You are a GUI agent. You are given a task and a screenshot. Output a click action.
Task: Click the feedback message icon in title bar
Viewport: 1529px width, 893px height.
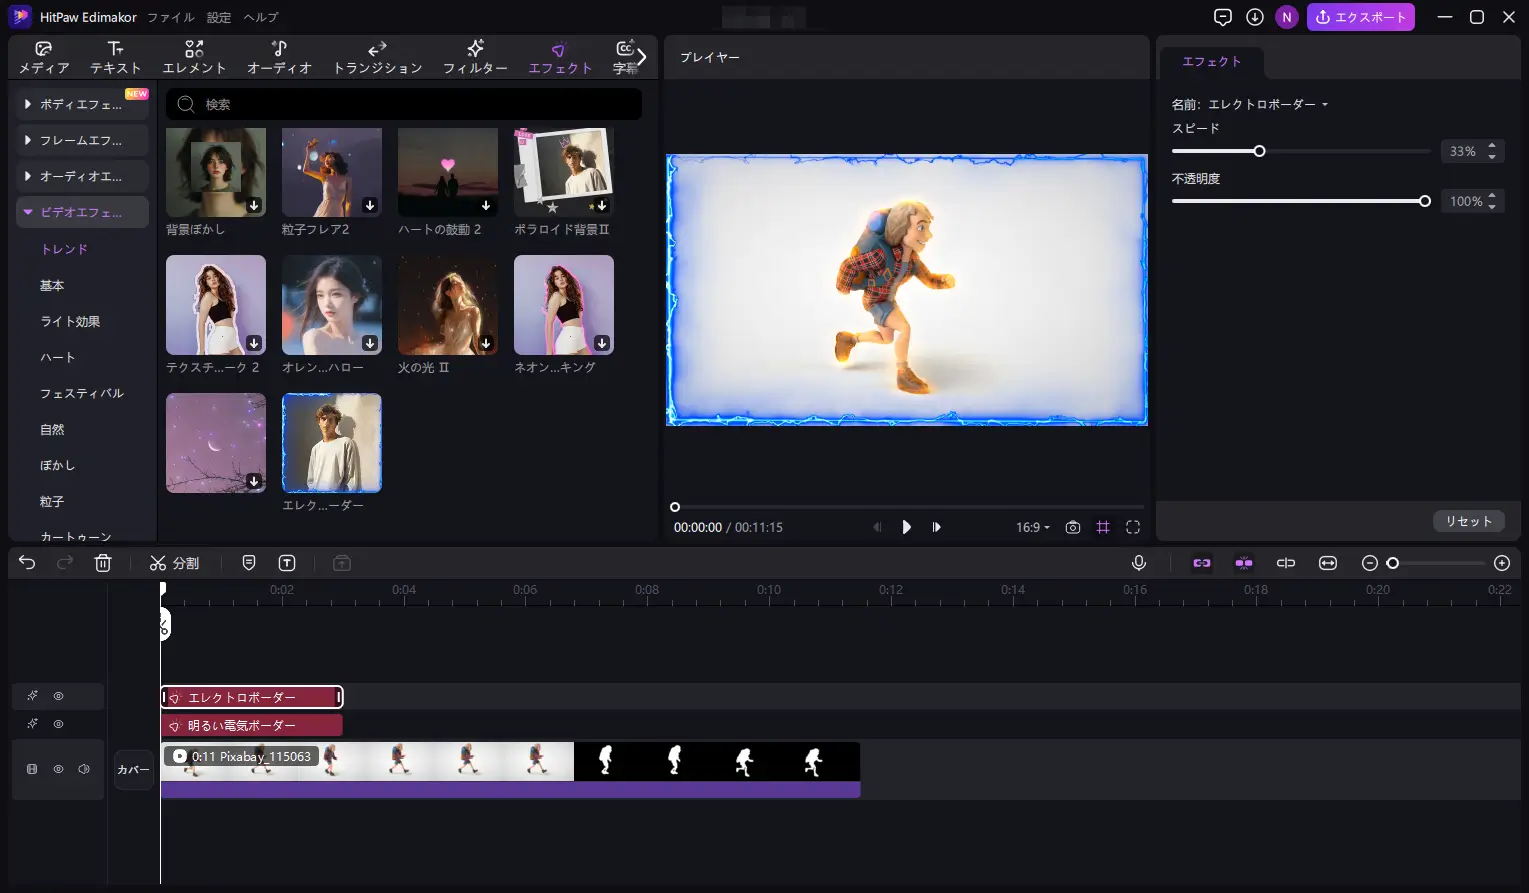(1222, 17)
